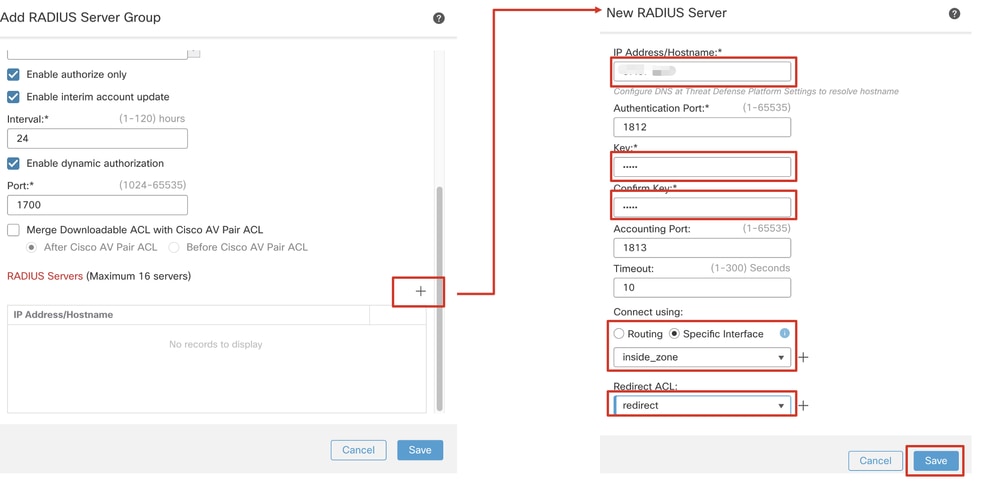Toggle Enable dynamic authorization checkbox
Viewport: 999px width, 500px height.
(13, 164)
